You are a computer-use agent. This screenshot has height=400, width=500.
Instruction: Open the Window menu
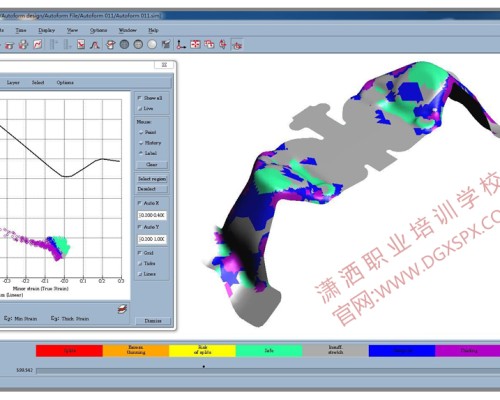pyautogui.click(x=128, y=30)
